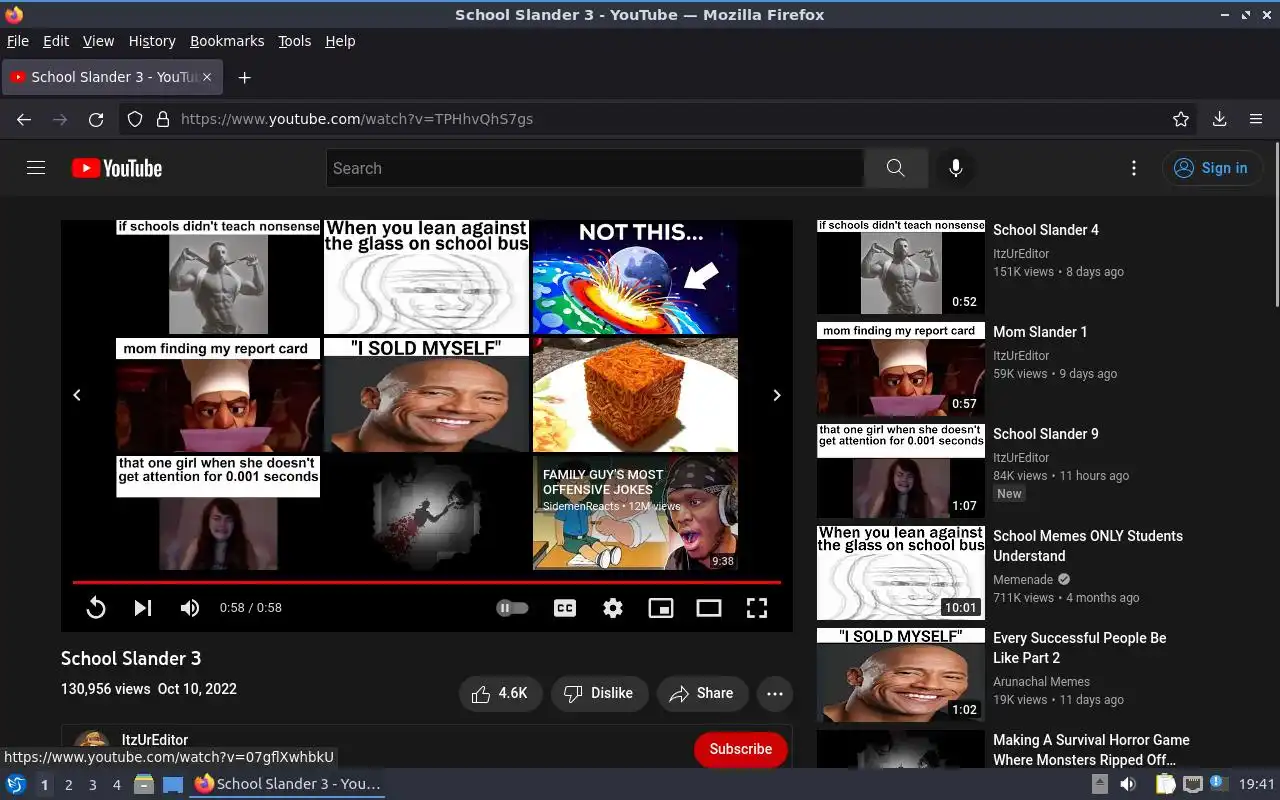Open the YouTube guide hamburger menu

tap(36, 168)
